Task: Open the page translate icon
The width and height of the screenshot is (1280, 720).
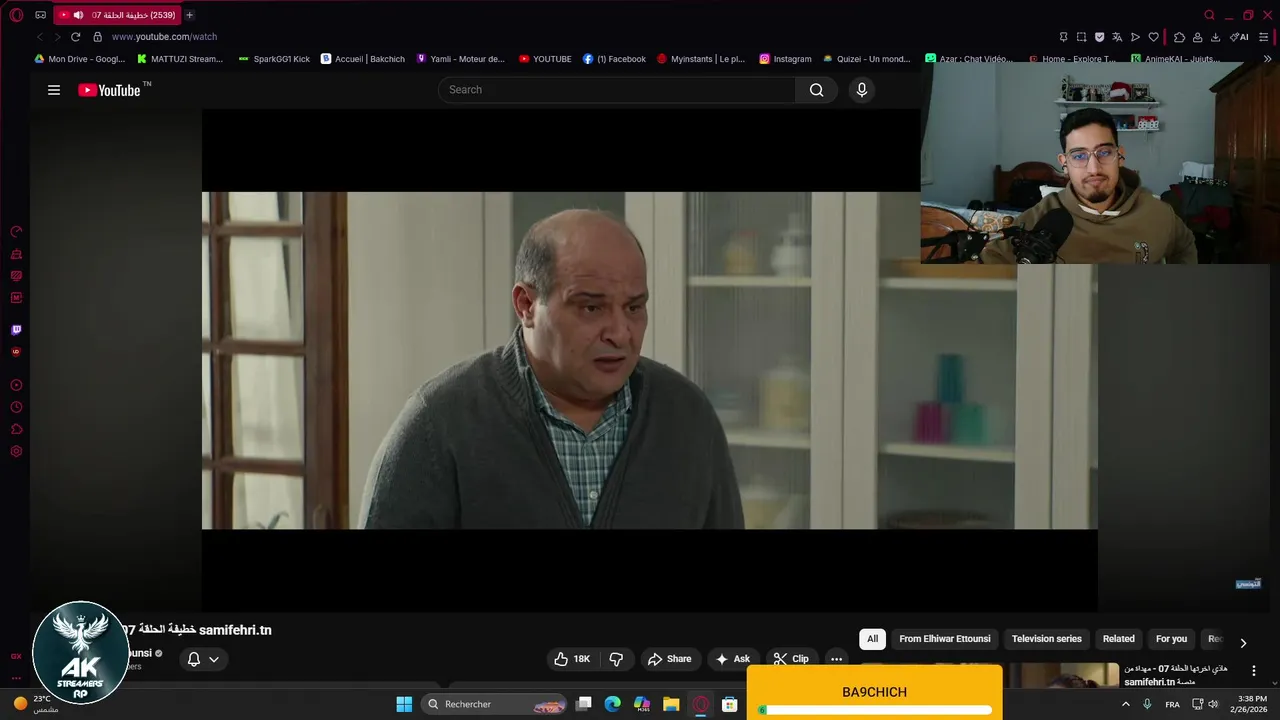Action: pyautogui.click(x=1117, y=37)
